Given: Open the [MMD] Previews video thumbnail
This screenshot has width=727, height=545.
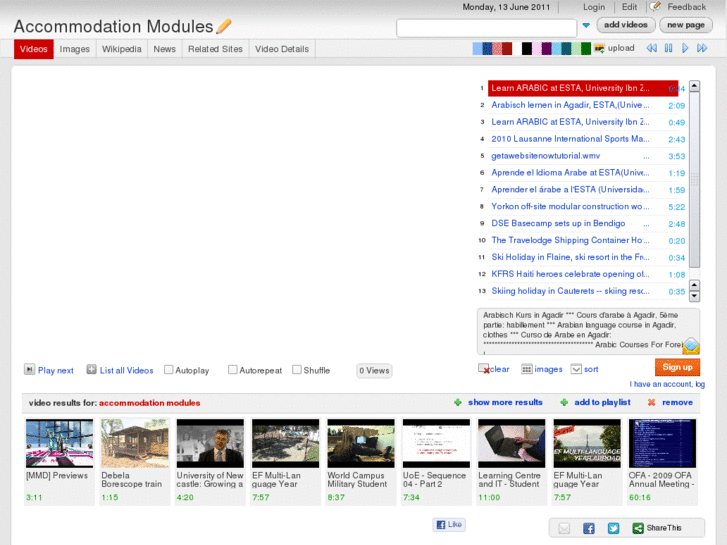Looking at the screenshot, I should [59, 443].
